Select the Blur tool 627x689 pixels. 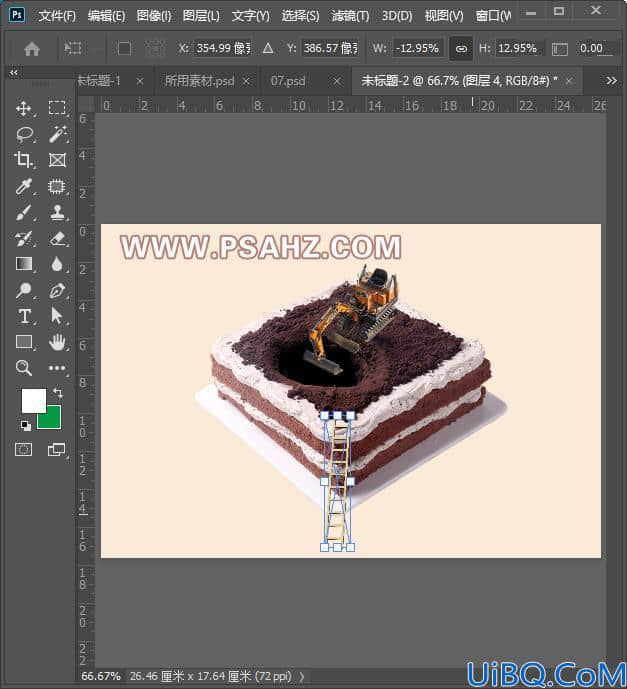click(57, 264)
